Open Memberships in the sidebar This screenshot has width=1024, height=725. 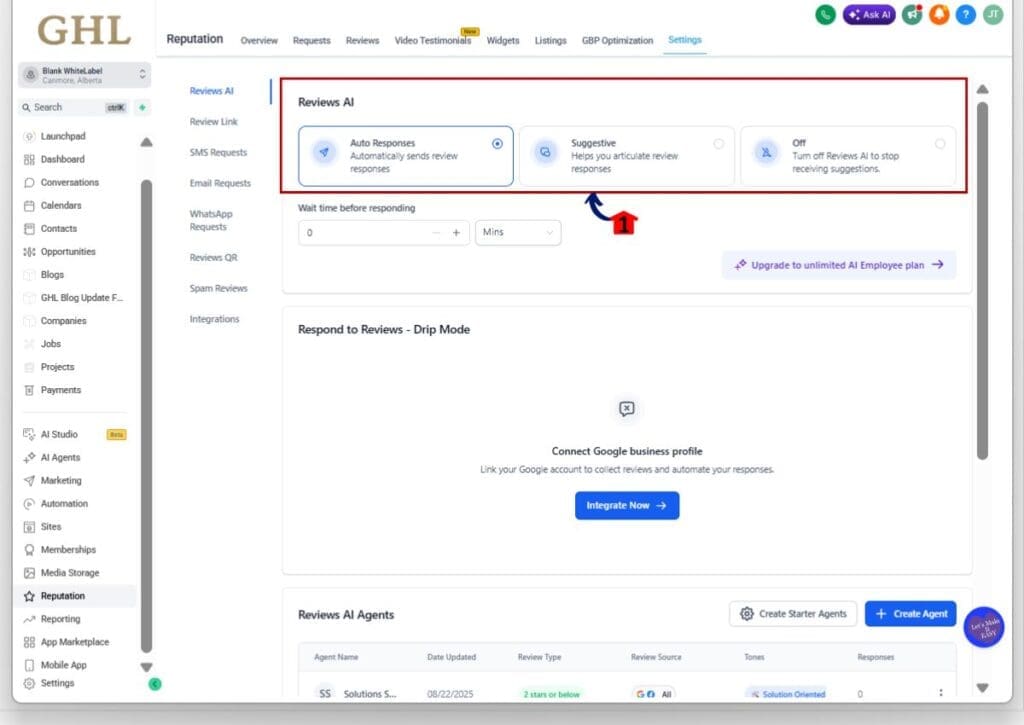pyautogui.click(x=68, y=549)
